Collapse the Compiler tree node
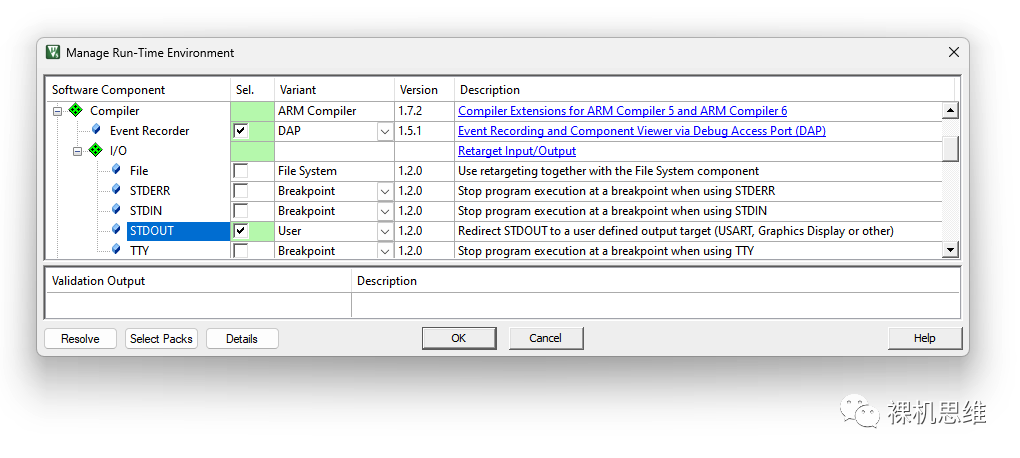The width and height of the screenshot is (1020, 458). (57, 111)
